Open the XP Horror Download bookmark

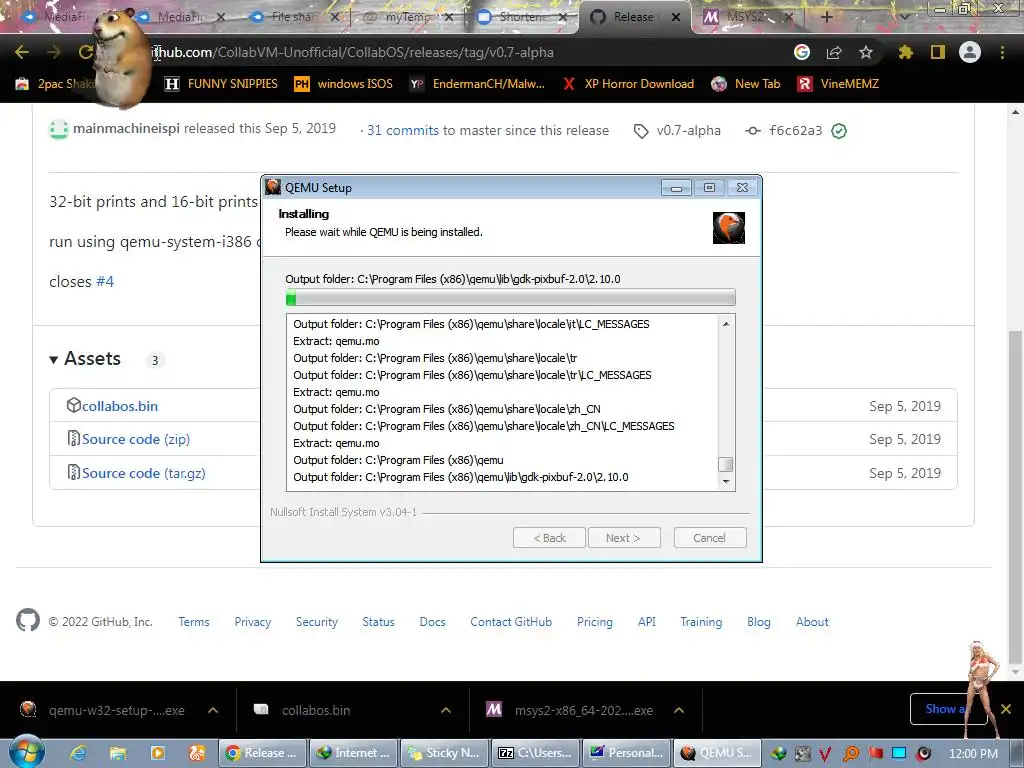(629, 84)
